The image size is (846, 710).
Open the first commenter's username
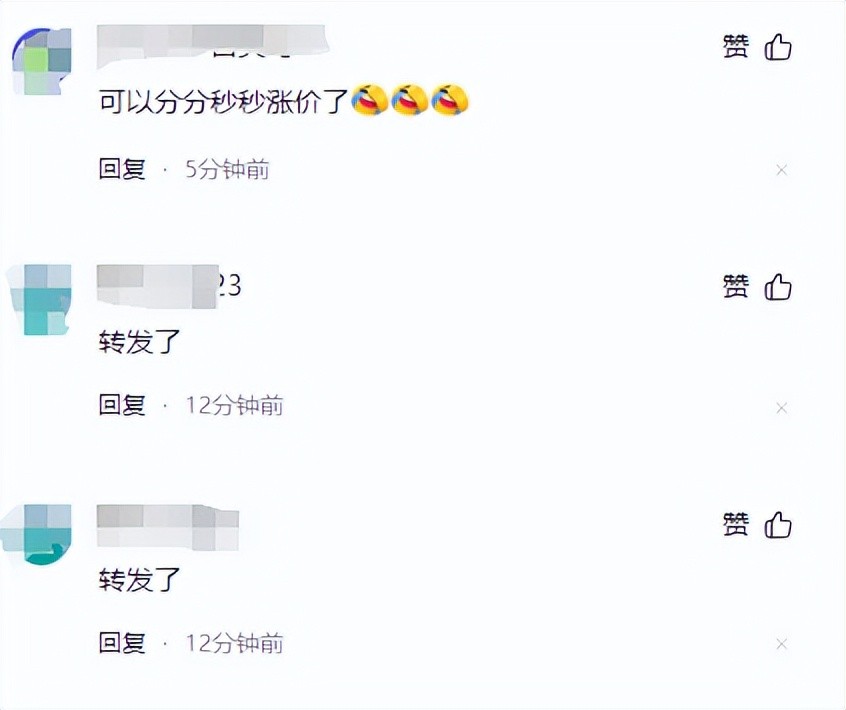(x=212, y=47)
